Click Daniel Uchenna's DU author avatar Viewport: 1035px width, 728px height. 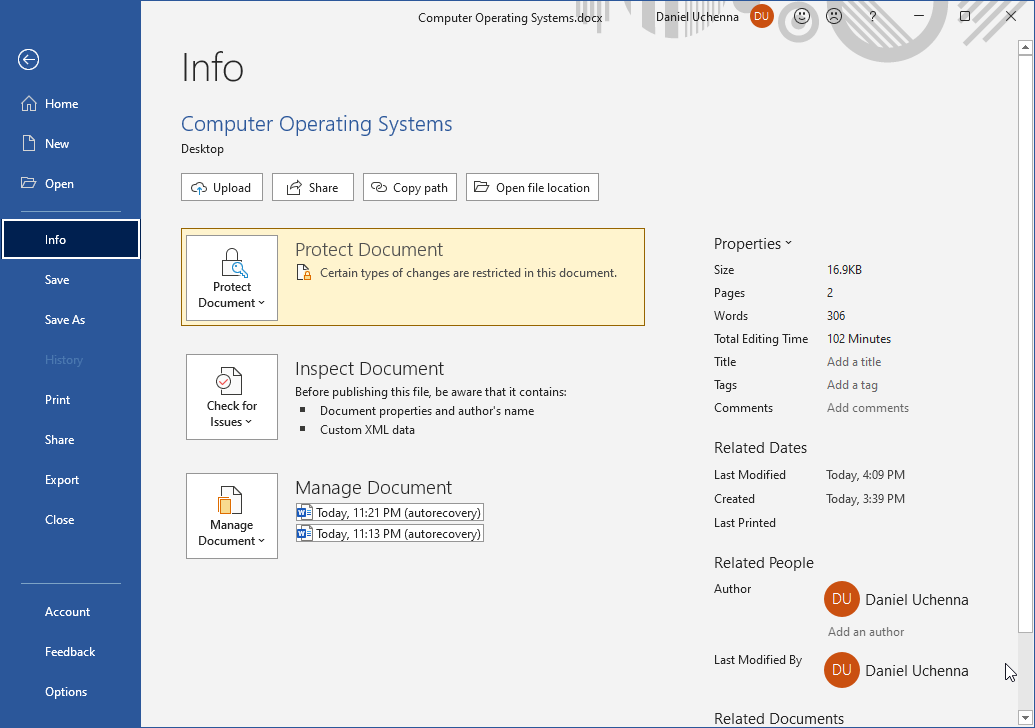pyautogui.click(x=841, y=599)
